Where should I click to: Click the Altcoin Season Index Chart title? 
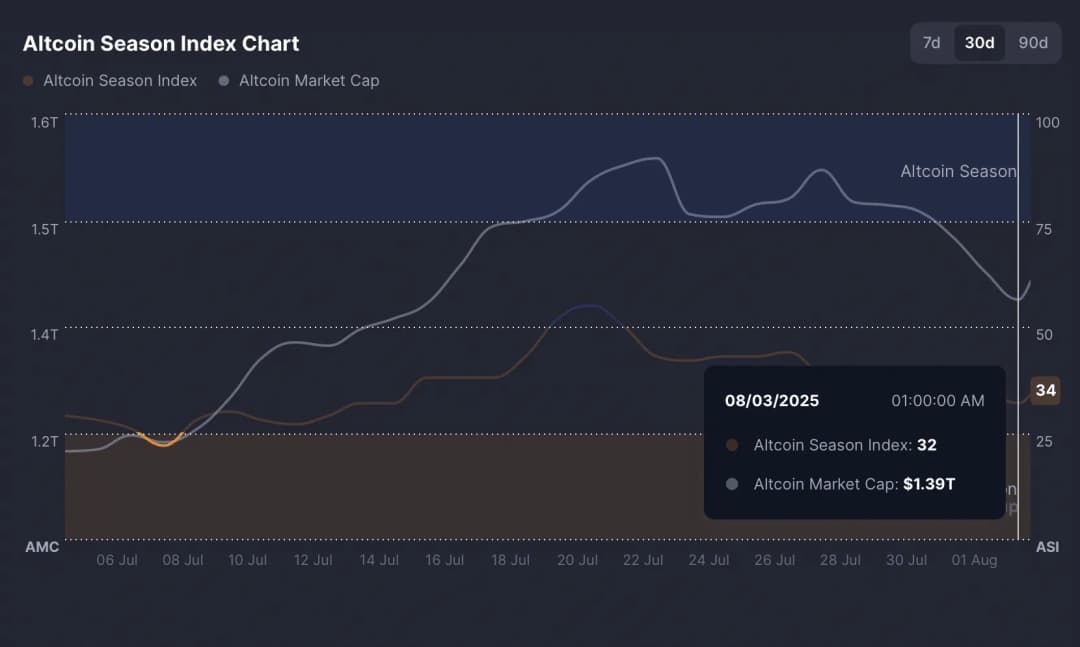[x=161, y=44]
